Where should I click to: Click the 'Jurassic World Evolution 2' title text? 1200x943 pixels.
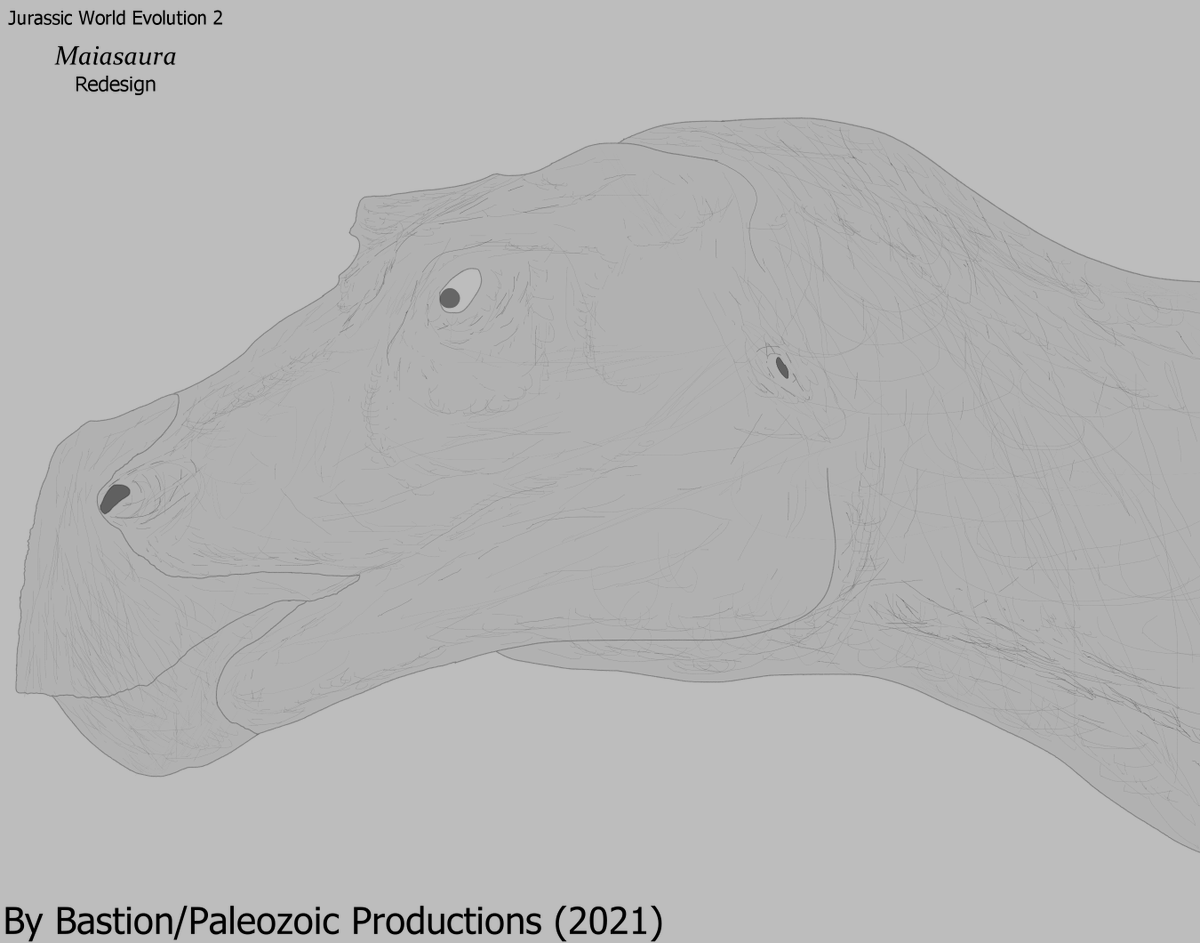(x=115, y=19)
